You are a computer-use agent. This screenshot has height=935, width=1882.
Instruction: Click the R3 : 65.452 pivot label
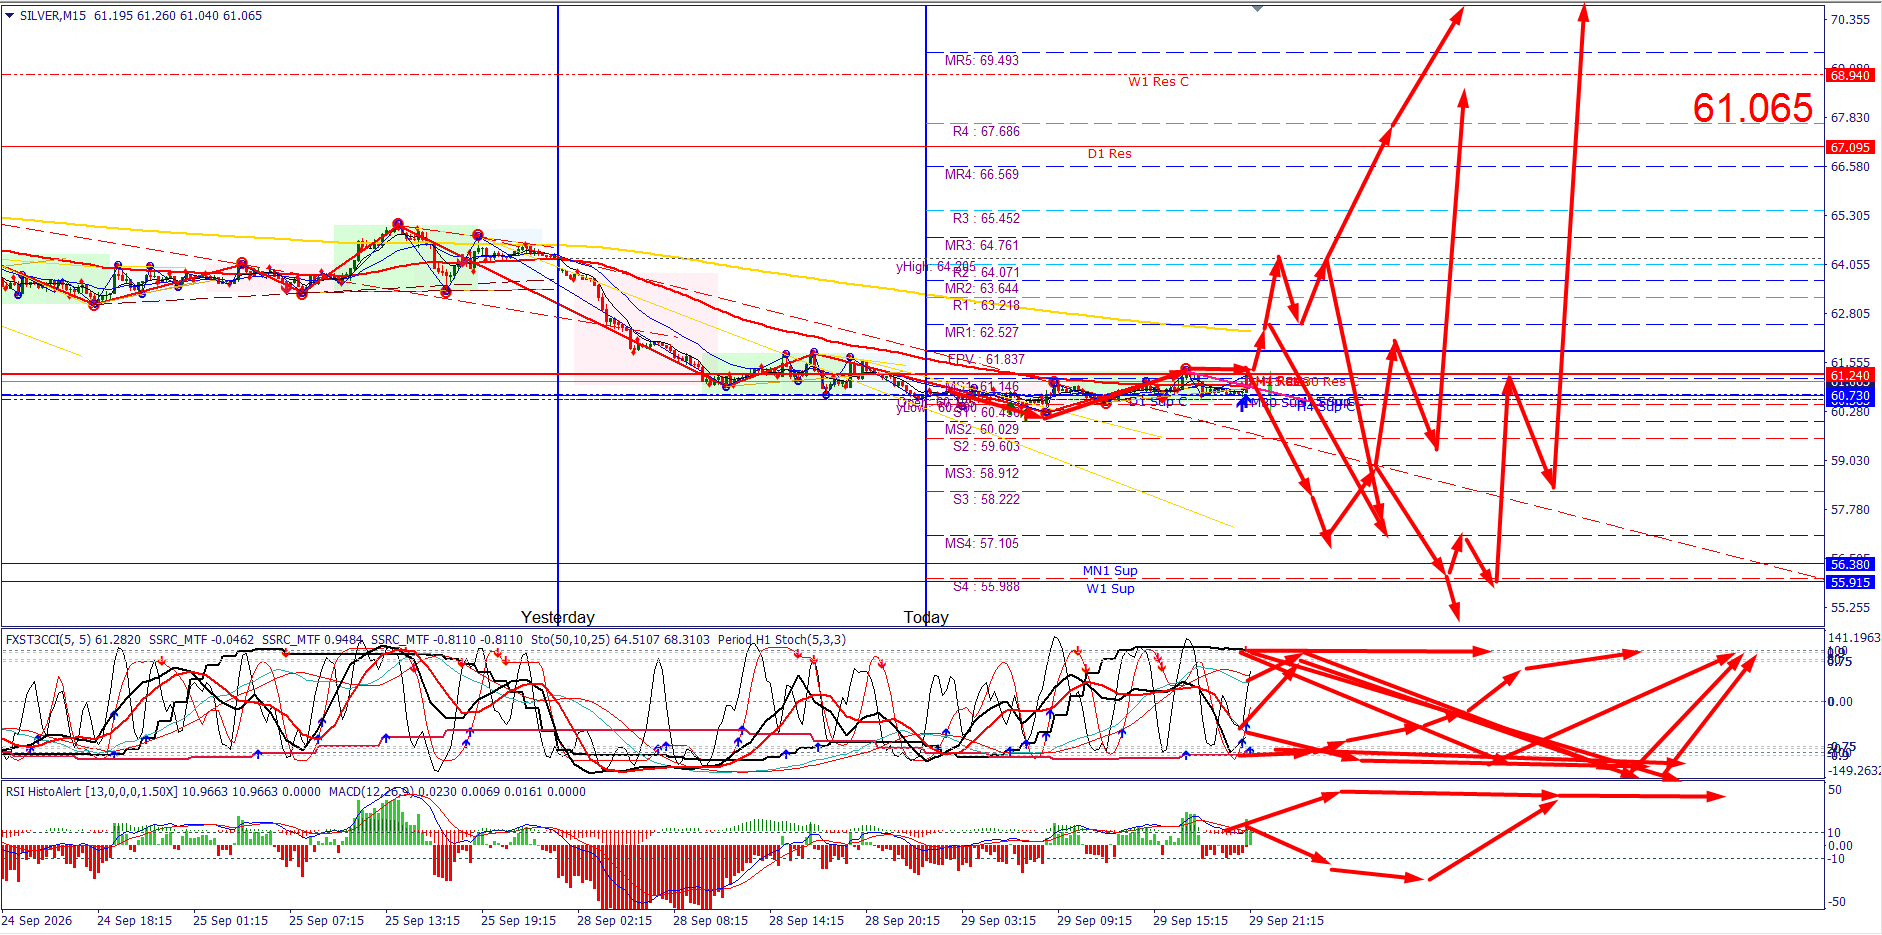986,219
